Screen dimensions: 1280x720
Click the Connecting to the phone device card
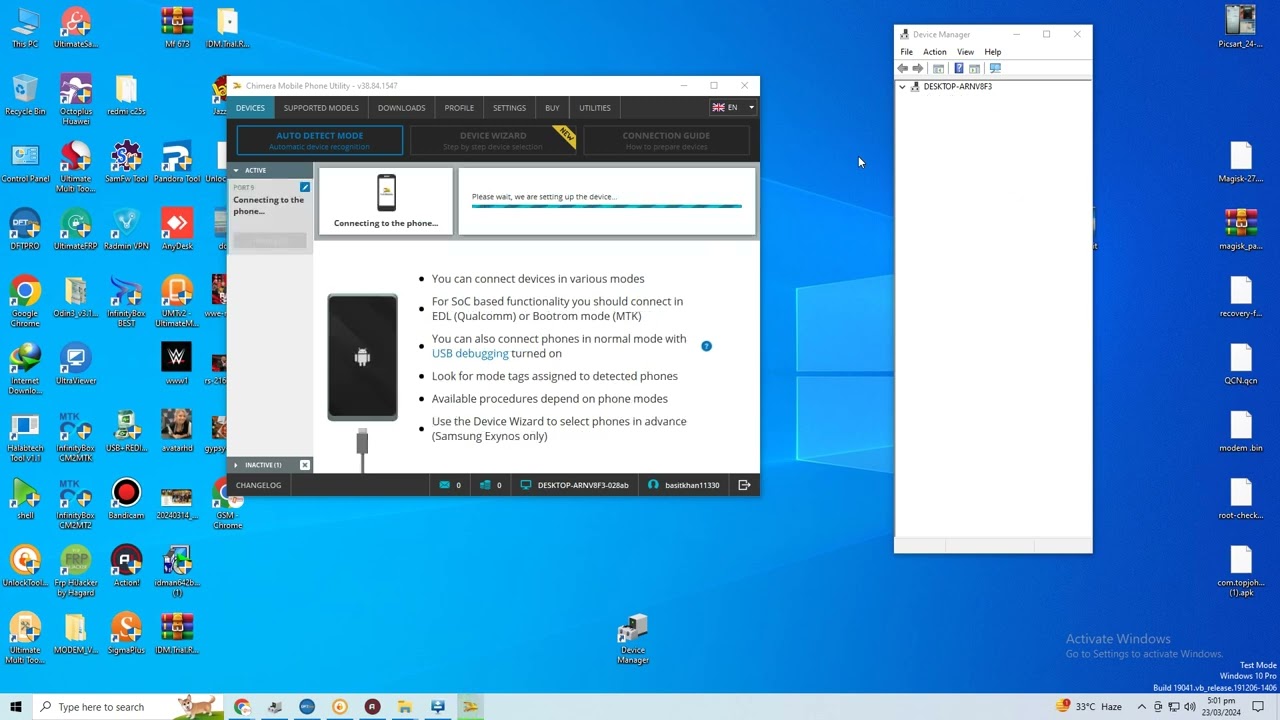coord(386,201)
